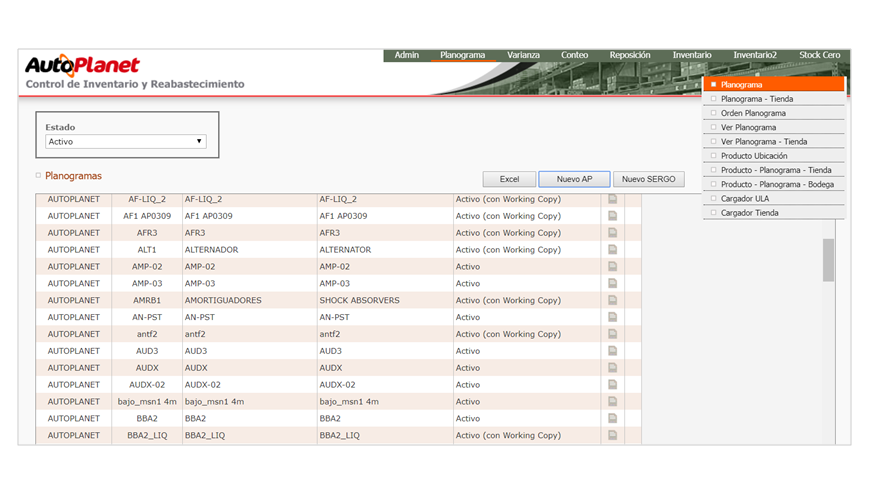Screen dimensions: 870x500
Task: Click the vertical scrollbar thumb
Action: point(828,260)
